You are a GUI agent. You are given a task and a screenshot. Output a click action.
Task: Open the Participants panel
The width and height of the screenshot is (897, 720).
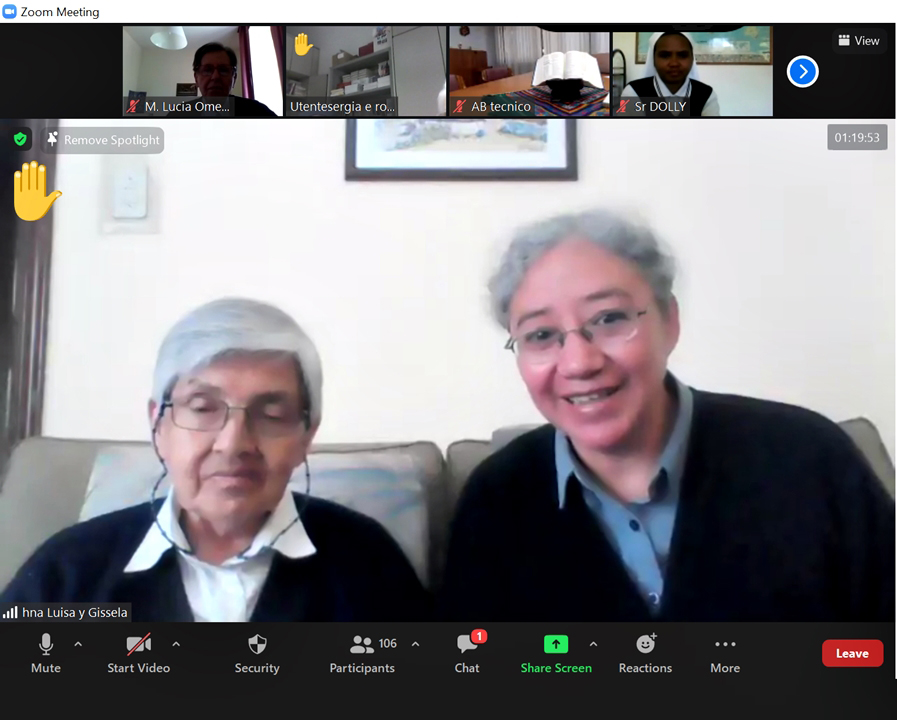pyautogui.click(x=362, y=653)
